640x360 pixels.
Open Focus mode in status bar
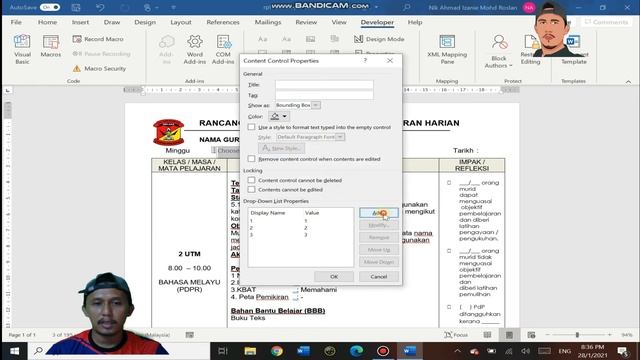click(456, 335)
